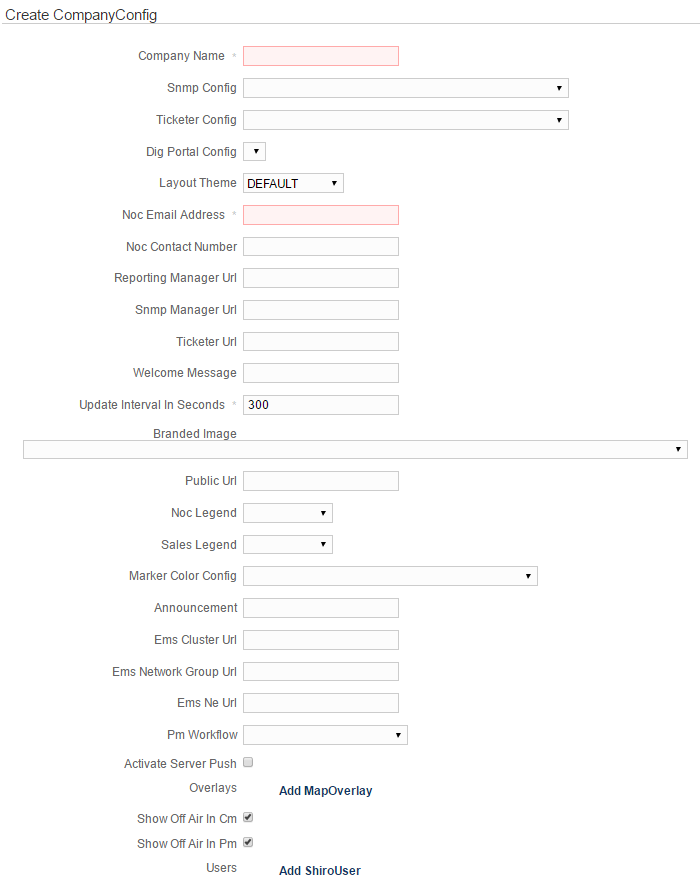The width and height of the screenshot is (700, 890).
Task: Open the Marker Color Config dropdown
Action: pyautogui.click(x=390, y=576)
